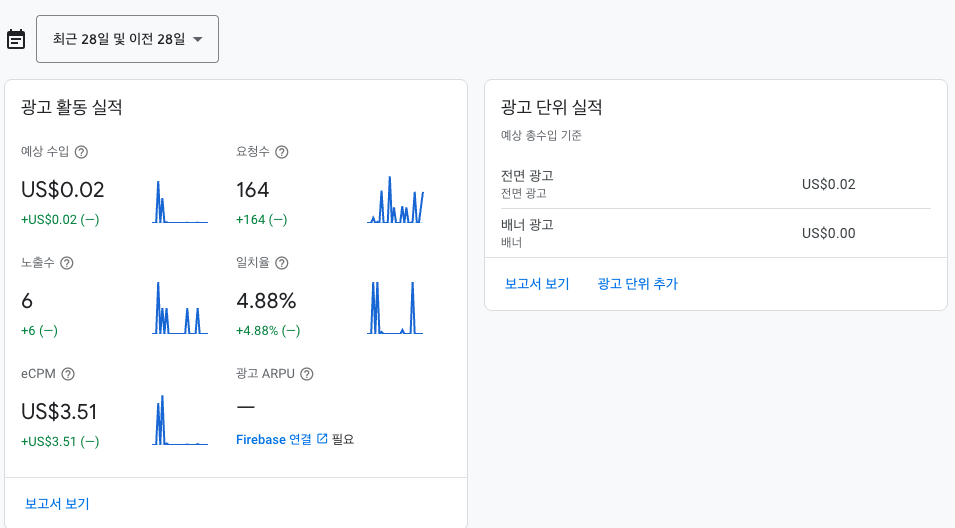The width and height of the screenshot is (955, 528).
Task: Open the Firebase 연결 link
Action: coord(273,439)
